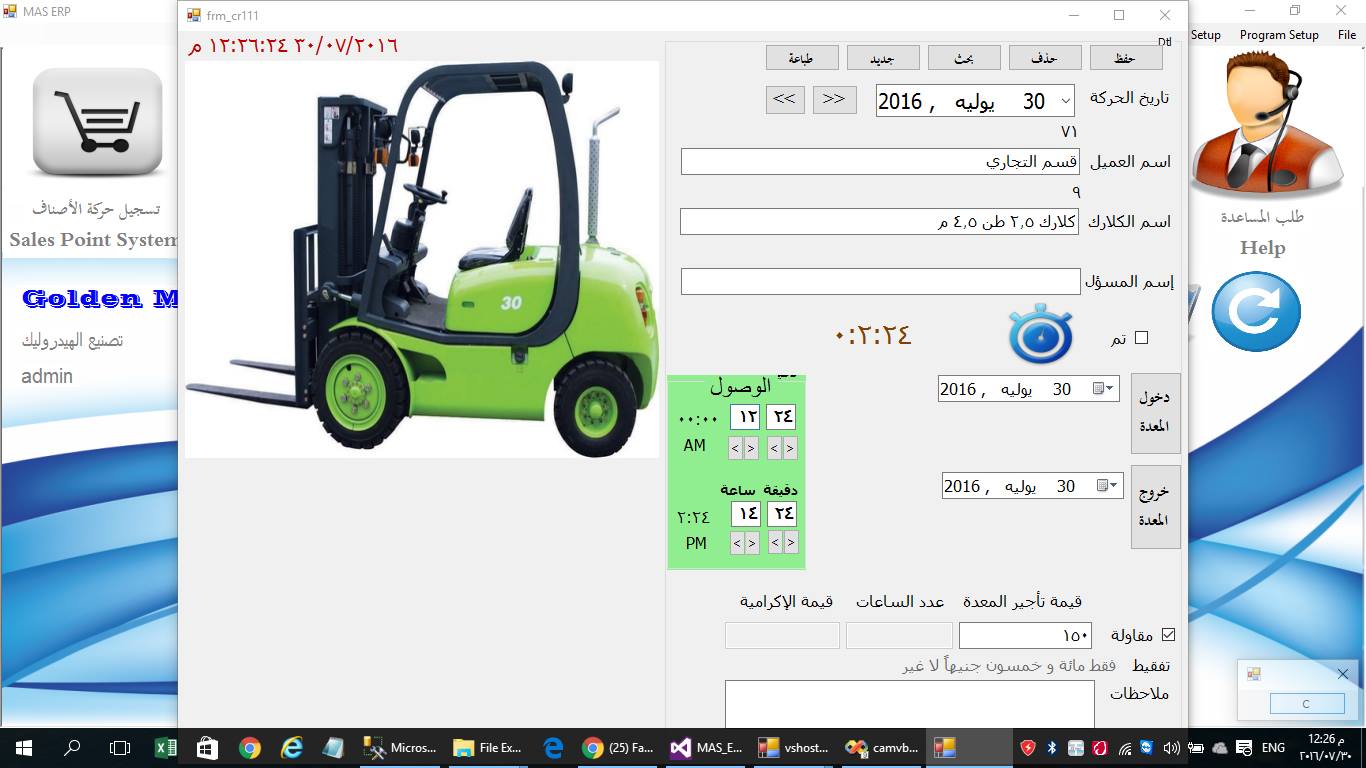
Task: Click the جديد new button
Action: (x=883, y=58)
